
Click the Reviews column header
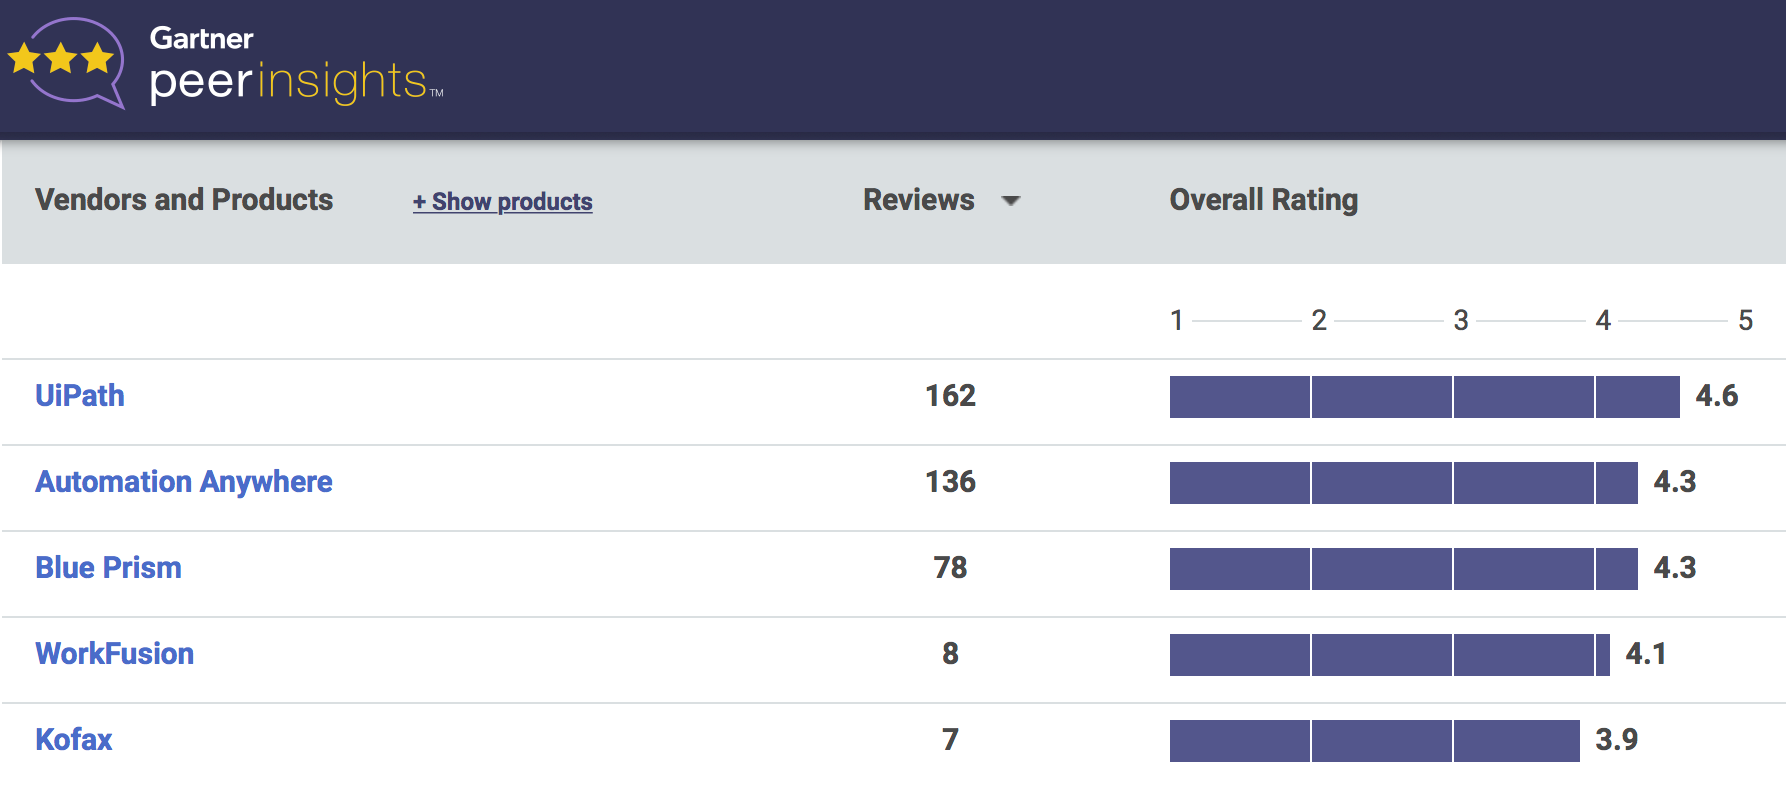click(918, 200)
